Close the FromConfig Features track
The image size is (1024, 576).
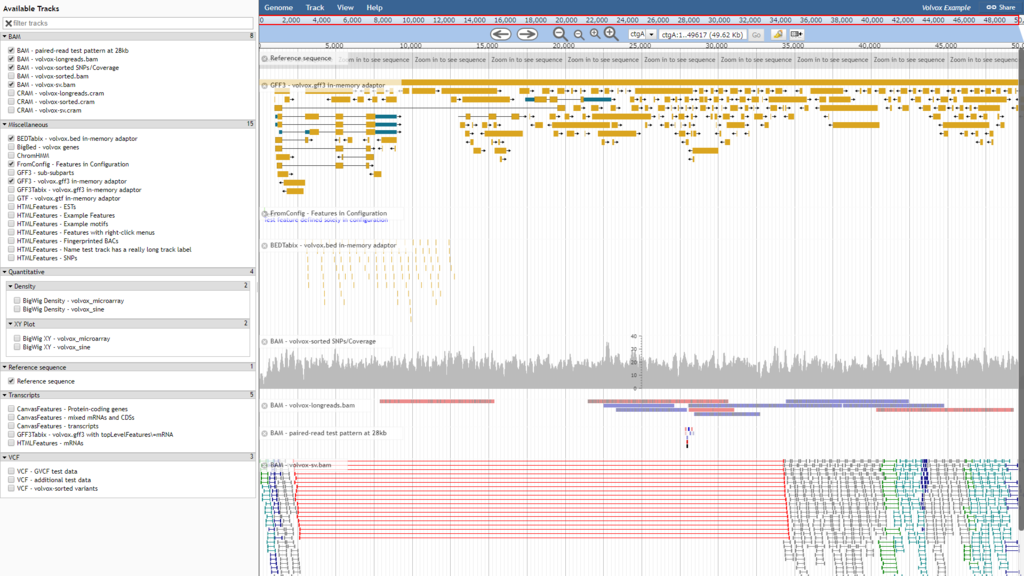point(264,213)
